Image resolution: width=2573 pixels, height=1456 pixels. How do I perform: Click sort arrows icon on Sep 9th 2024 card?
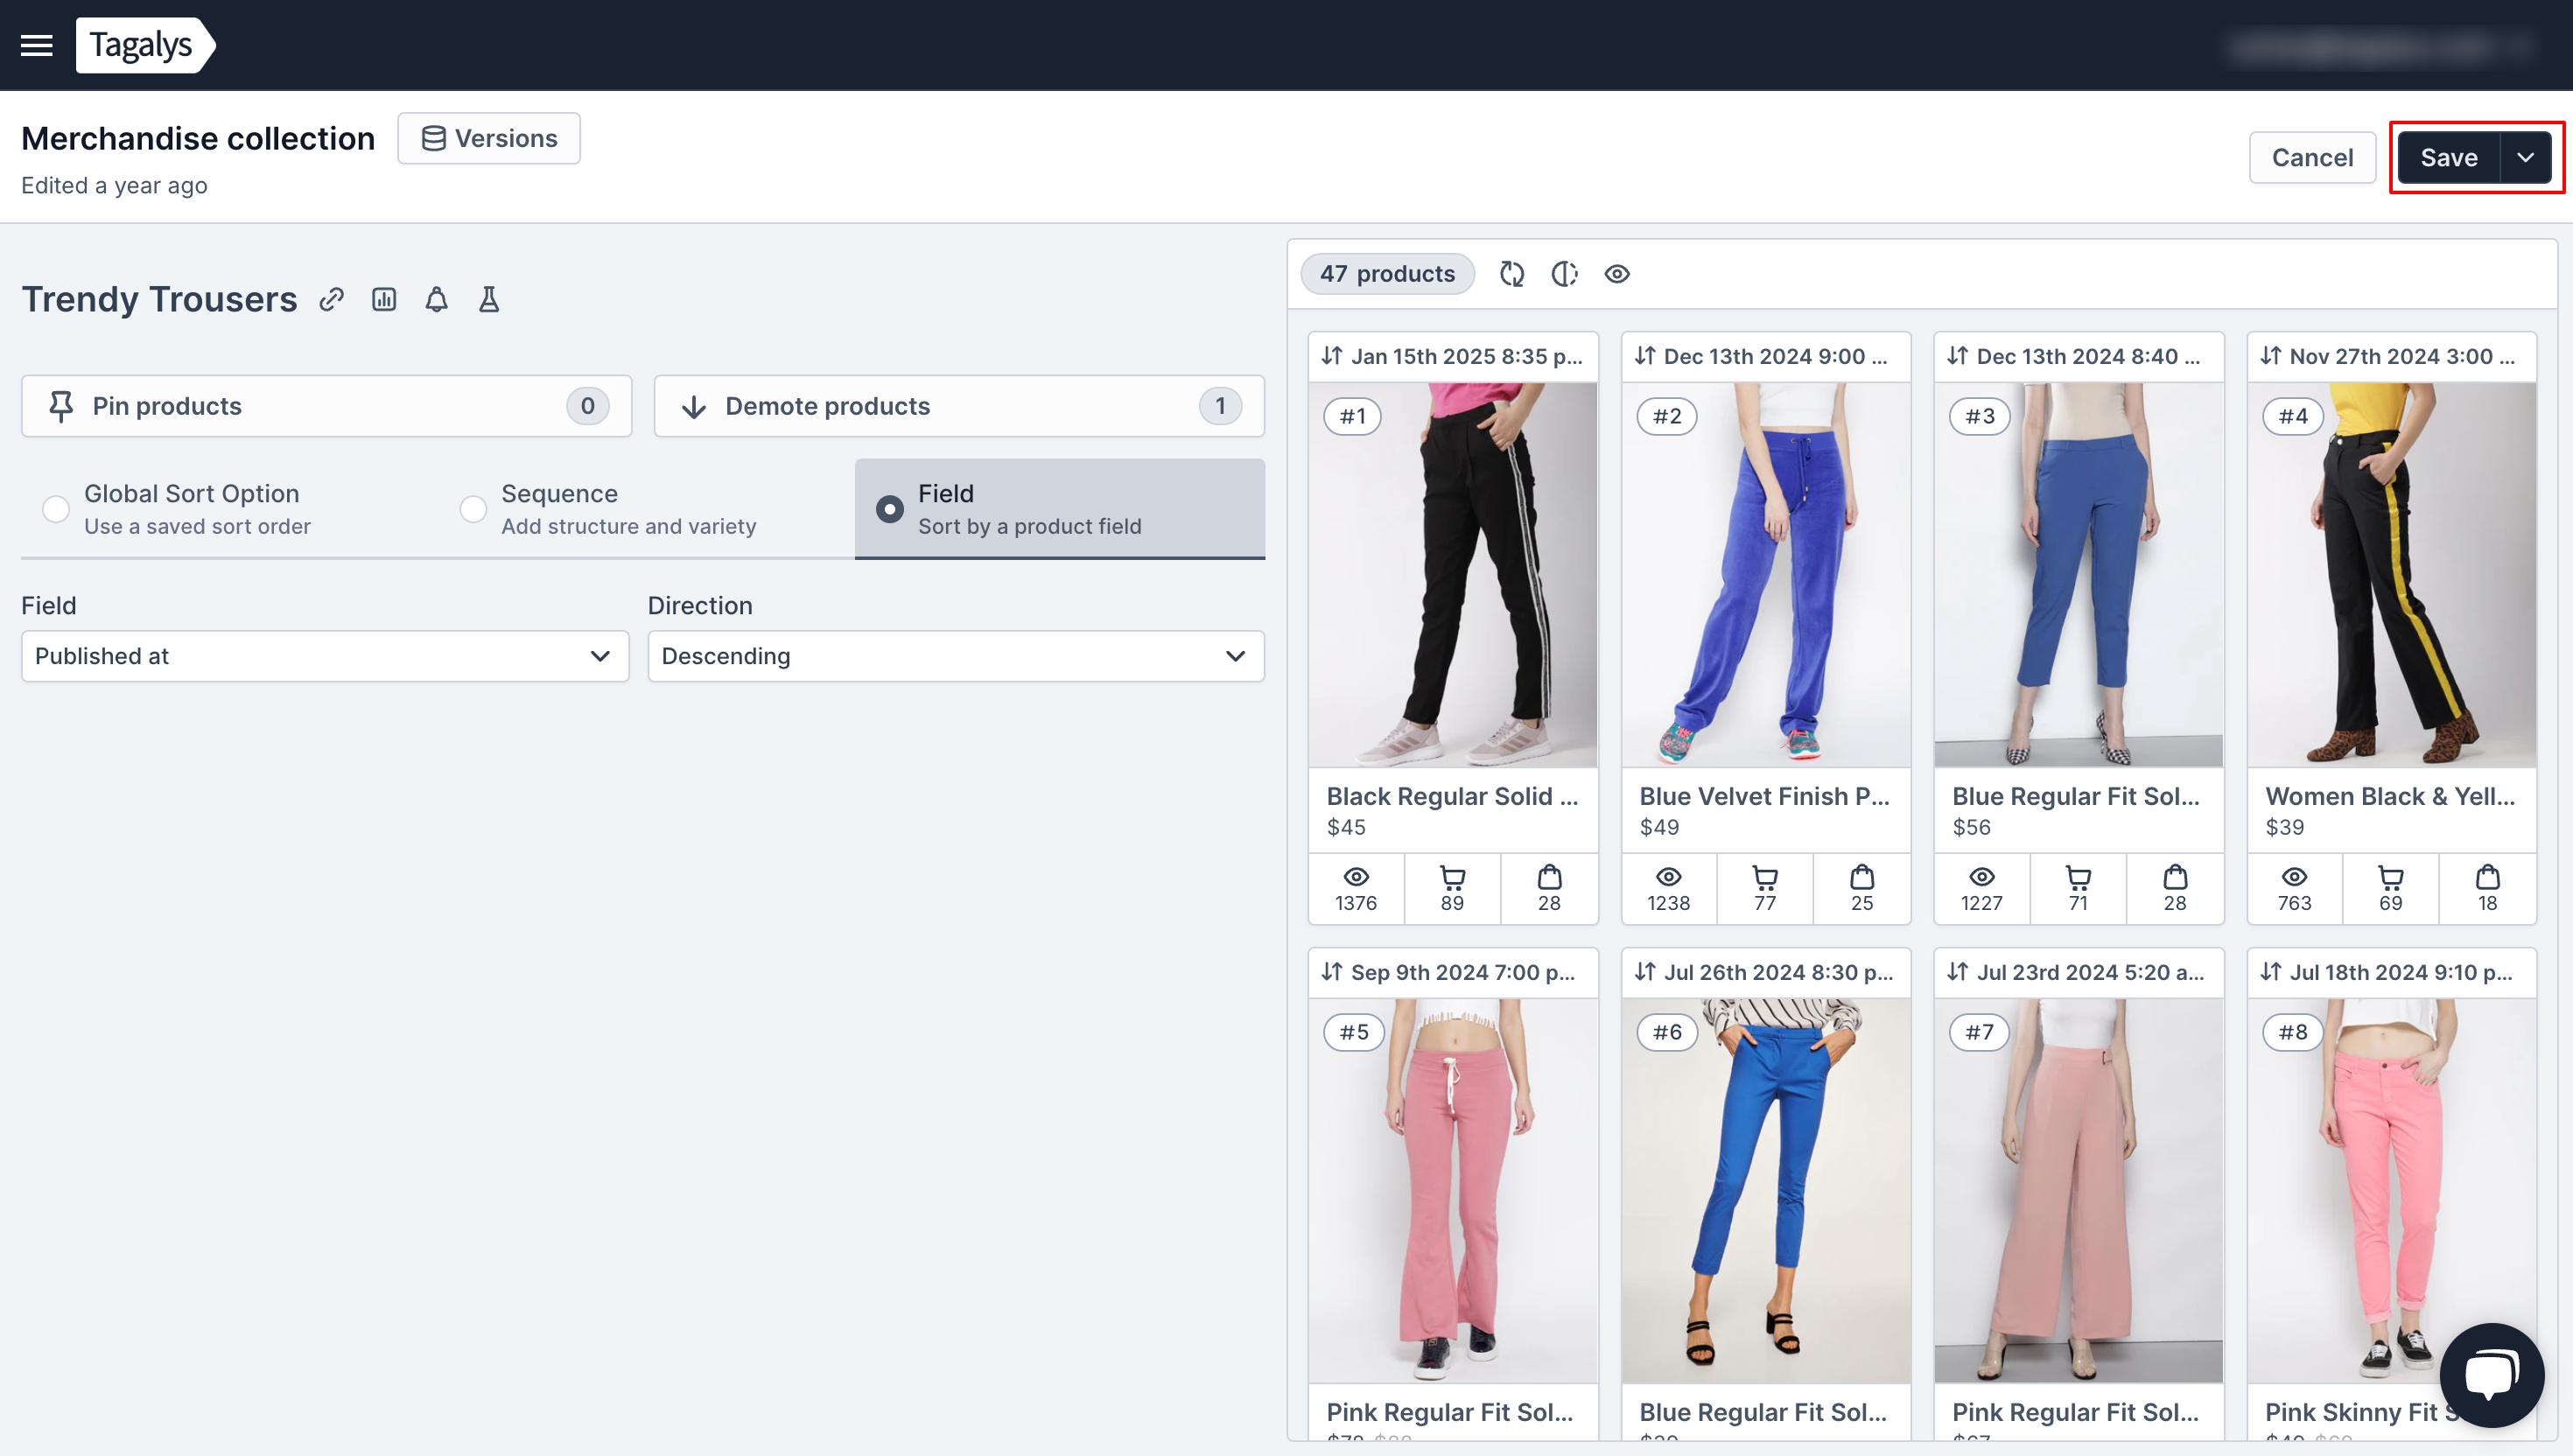tap(1332, 972)
